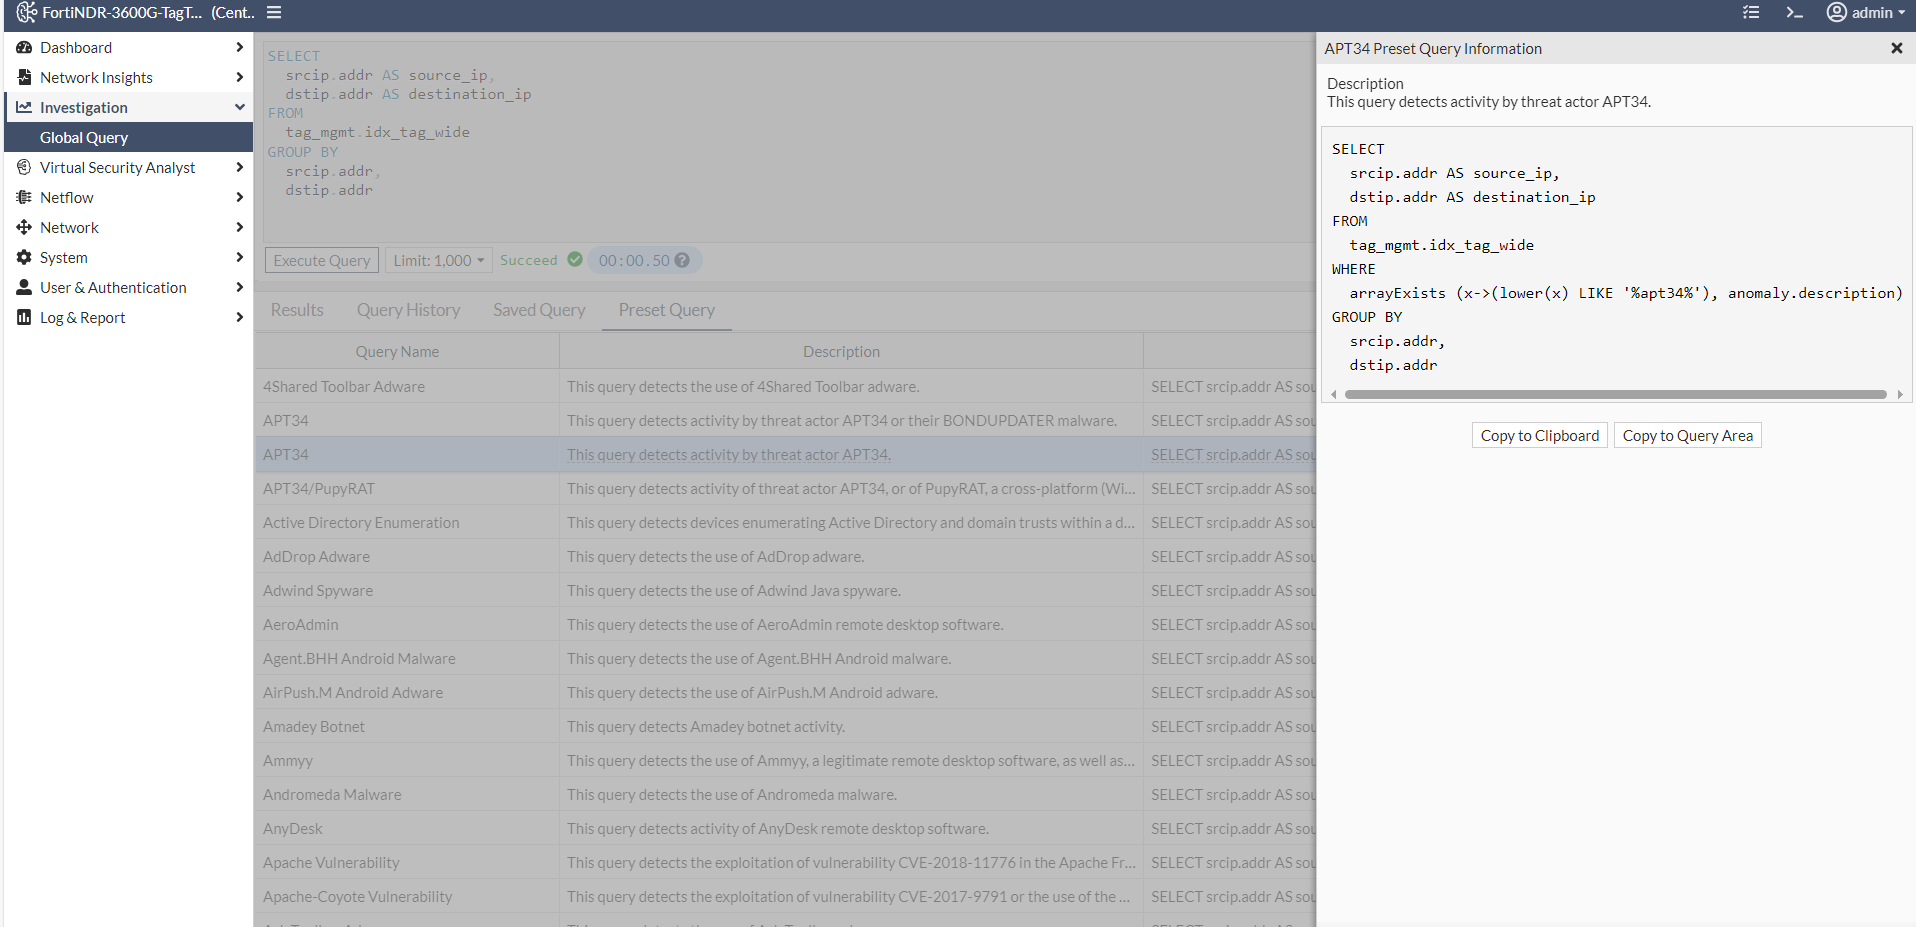The image size is (1916, 927).
Task: Select the Network Insights icon
Action: (23, 77)
